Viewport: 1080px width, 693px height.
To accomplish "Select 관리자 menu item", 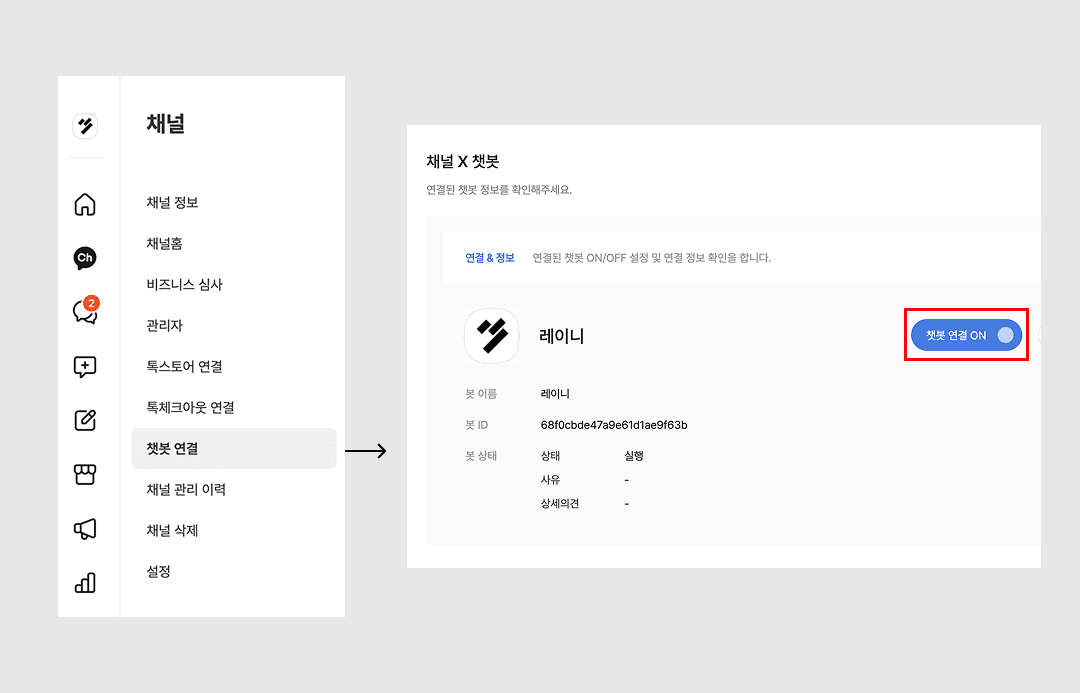I will 165,325.
